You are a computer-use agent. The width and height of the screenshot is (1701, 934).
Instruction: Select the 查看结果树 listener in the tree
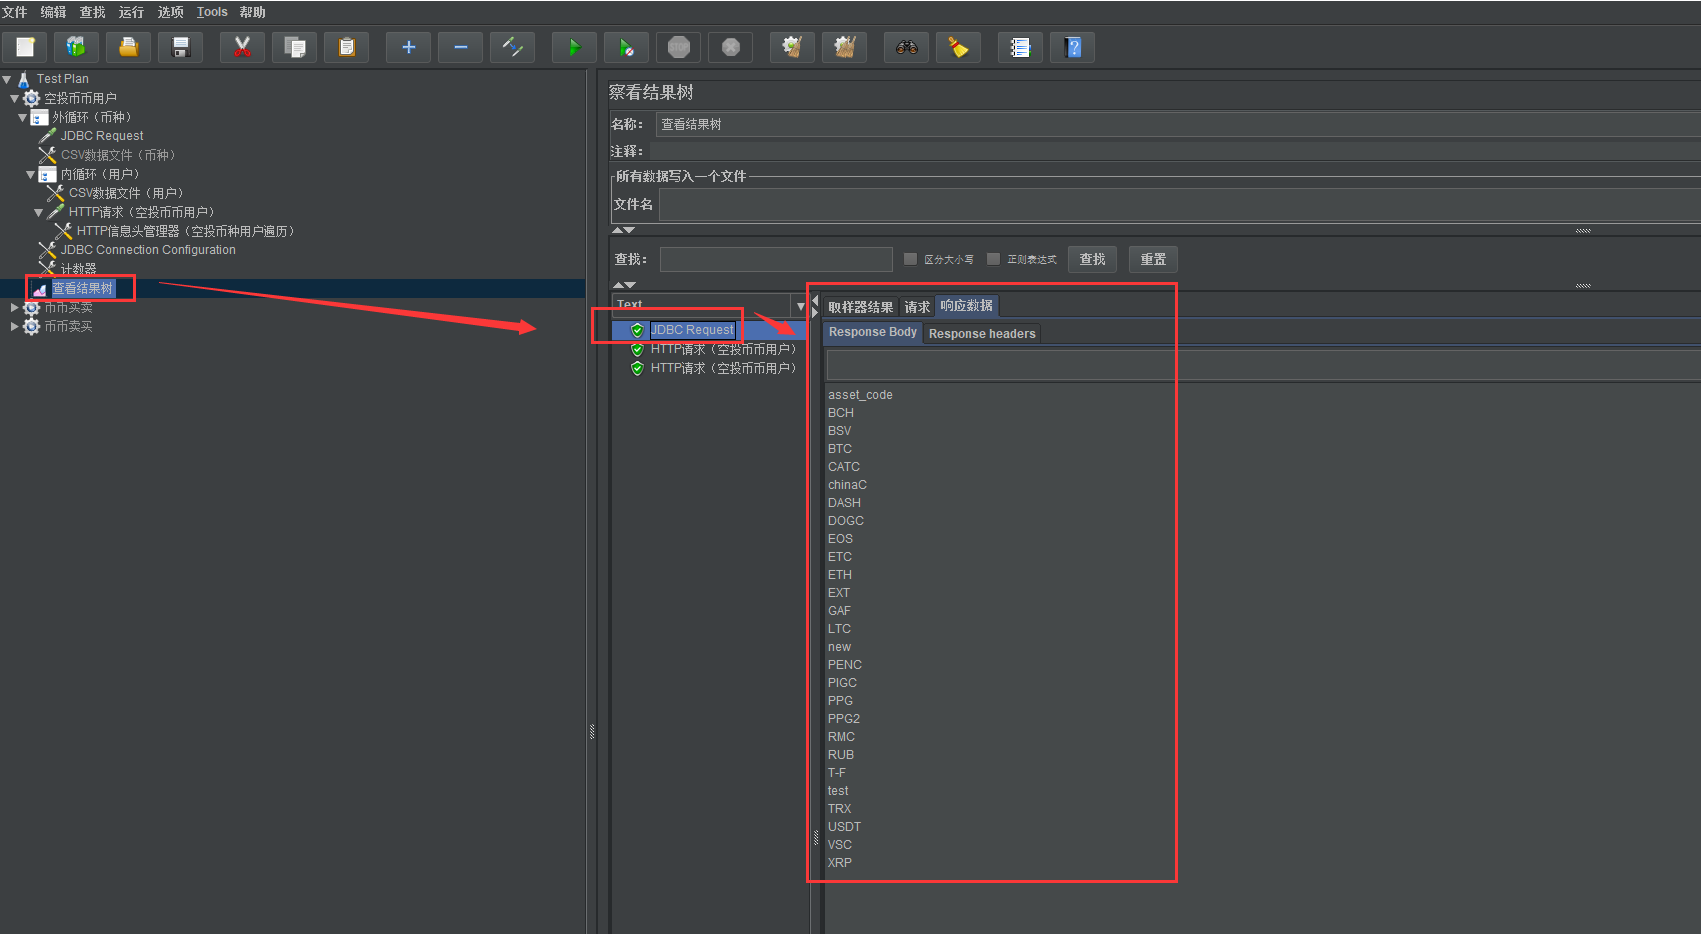pos(82,288)
